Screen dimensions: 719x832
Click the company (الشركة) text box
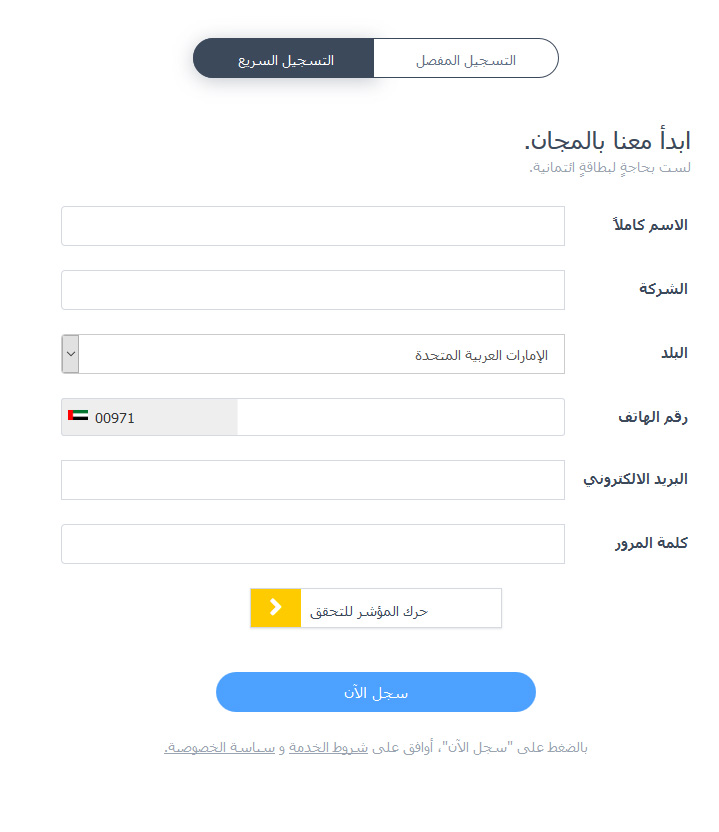[x=312, y=290]
